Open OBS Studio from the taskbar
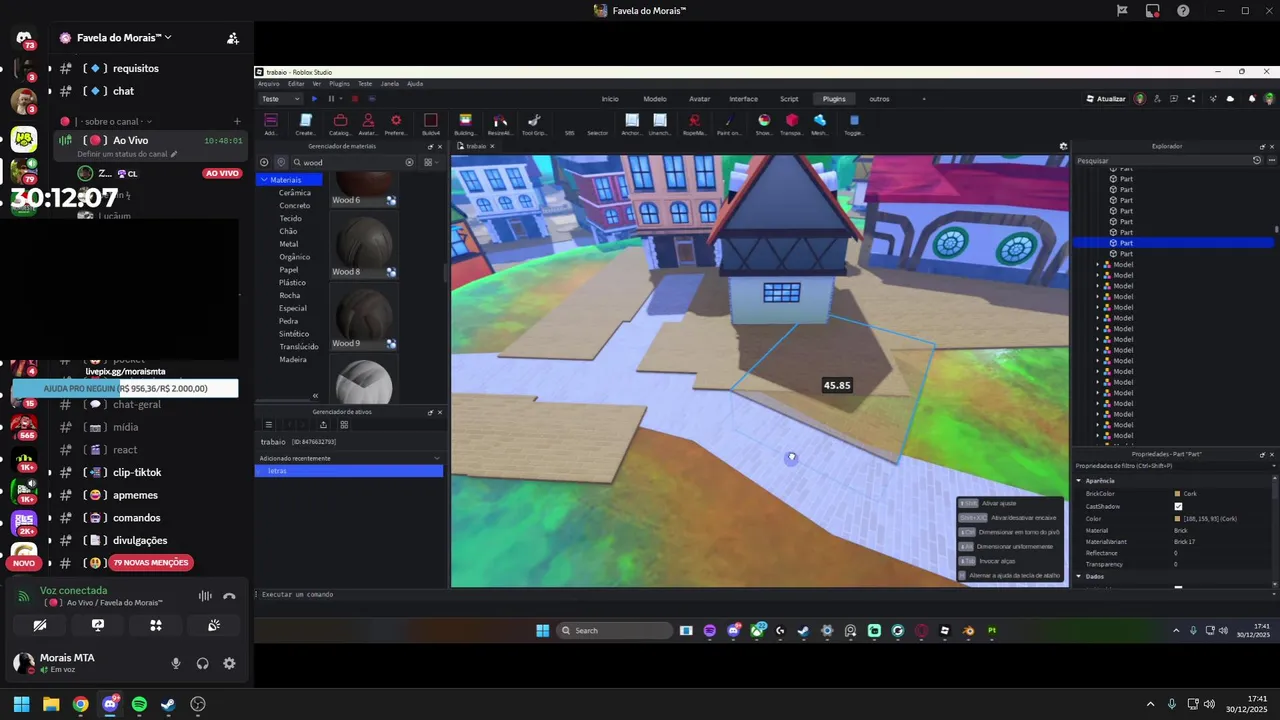This screenshot has height=720, width=1280. tap(197, 704)
